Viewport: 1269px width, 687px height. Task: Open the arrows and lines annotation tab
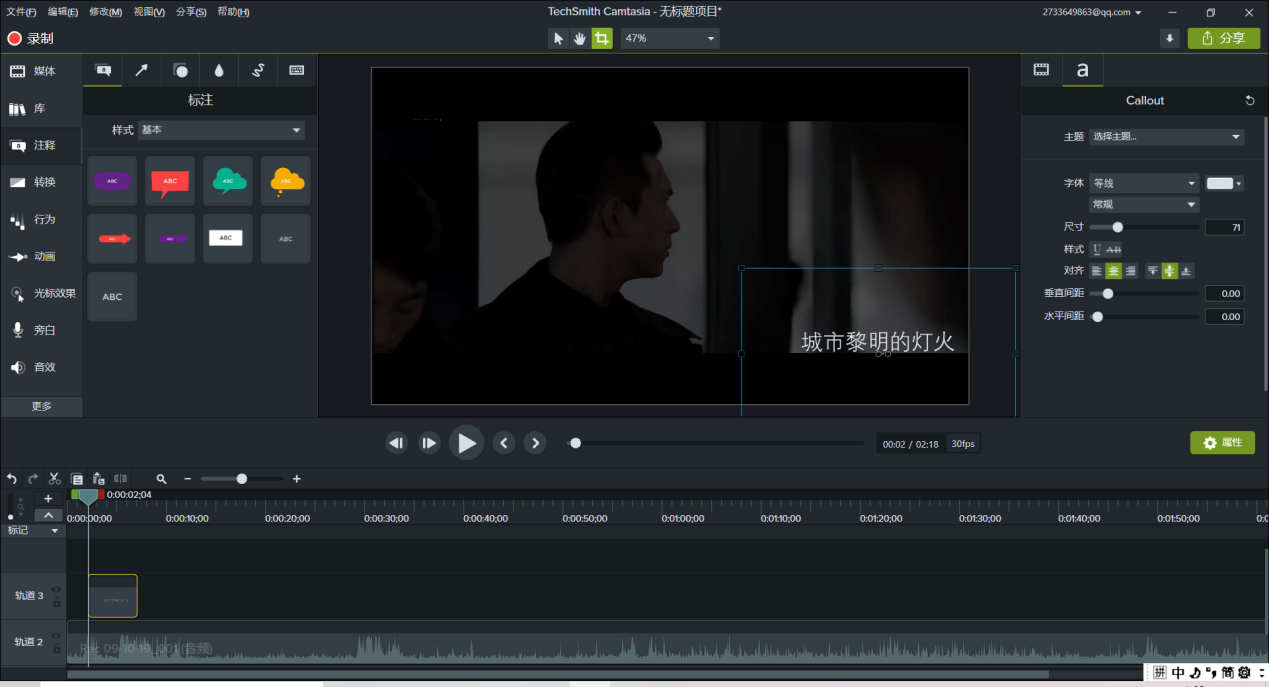(141, 70)
